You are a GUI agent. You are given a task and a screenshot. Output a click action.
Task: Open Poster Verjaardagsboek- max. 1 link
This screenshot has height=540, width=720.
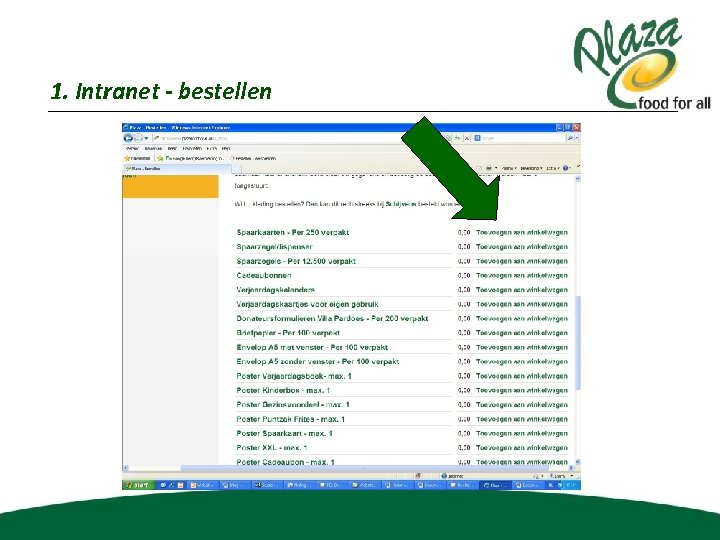pos(294,376)
